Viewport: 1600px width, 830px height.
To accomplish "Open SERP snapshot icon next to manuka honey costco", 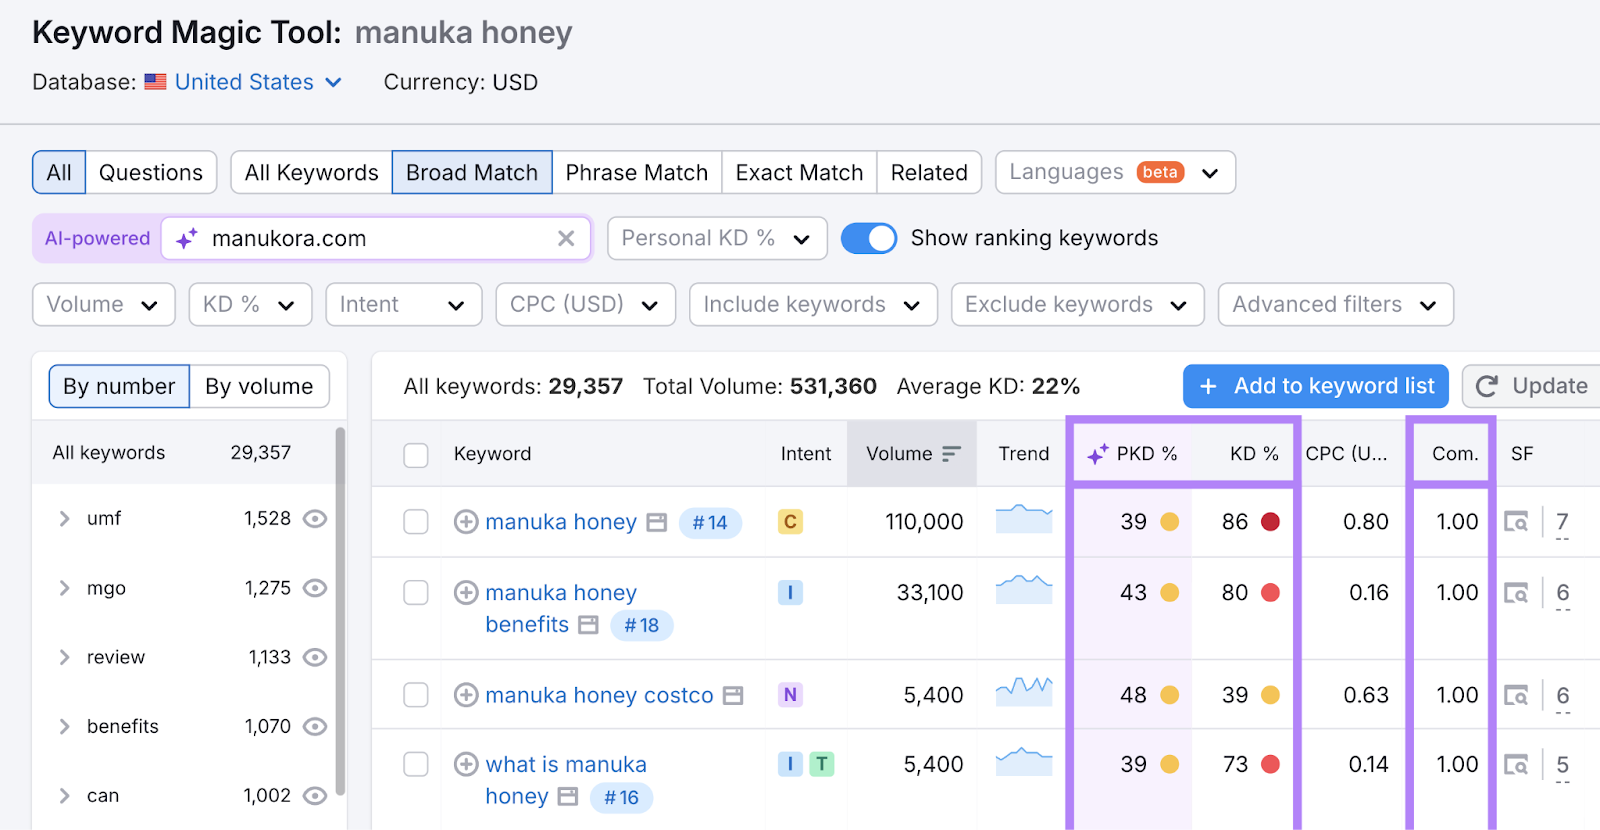I will (733, 695).
